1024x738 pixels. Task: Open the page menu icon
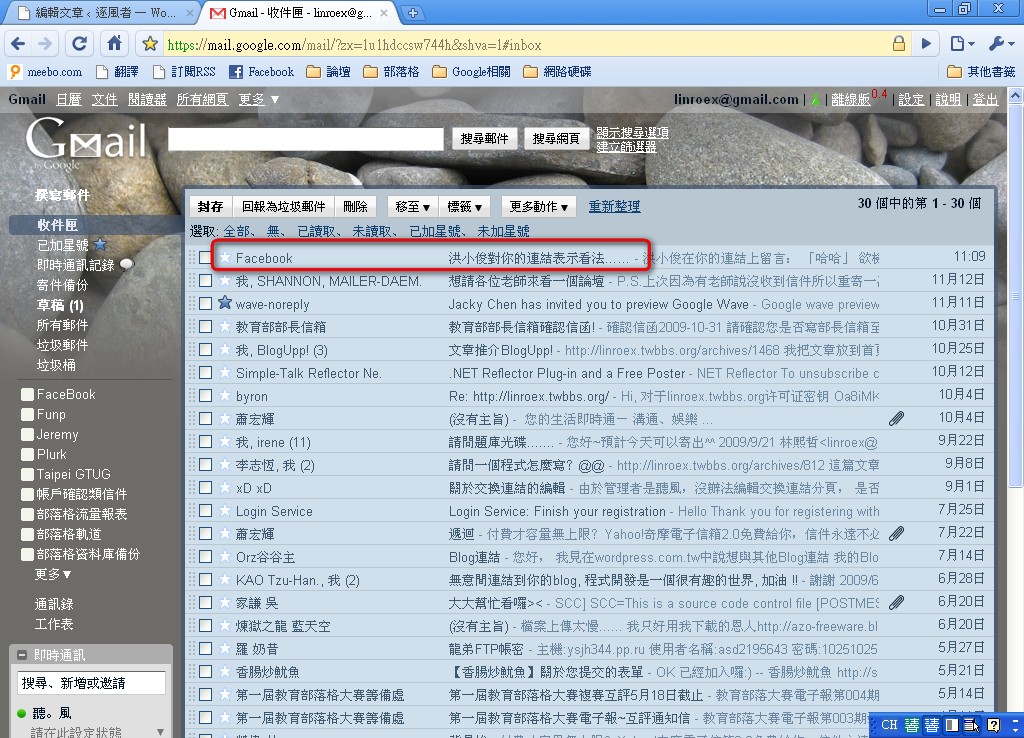pos(962,44)
